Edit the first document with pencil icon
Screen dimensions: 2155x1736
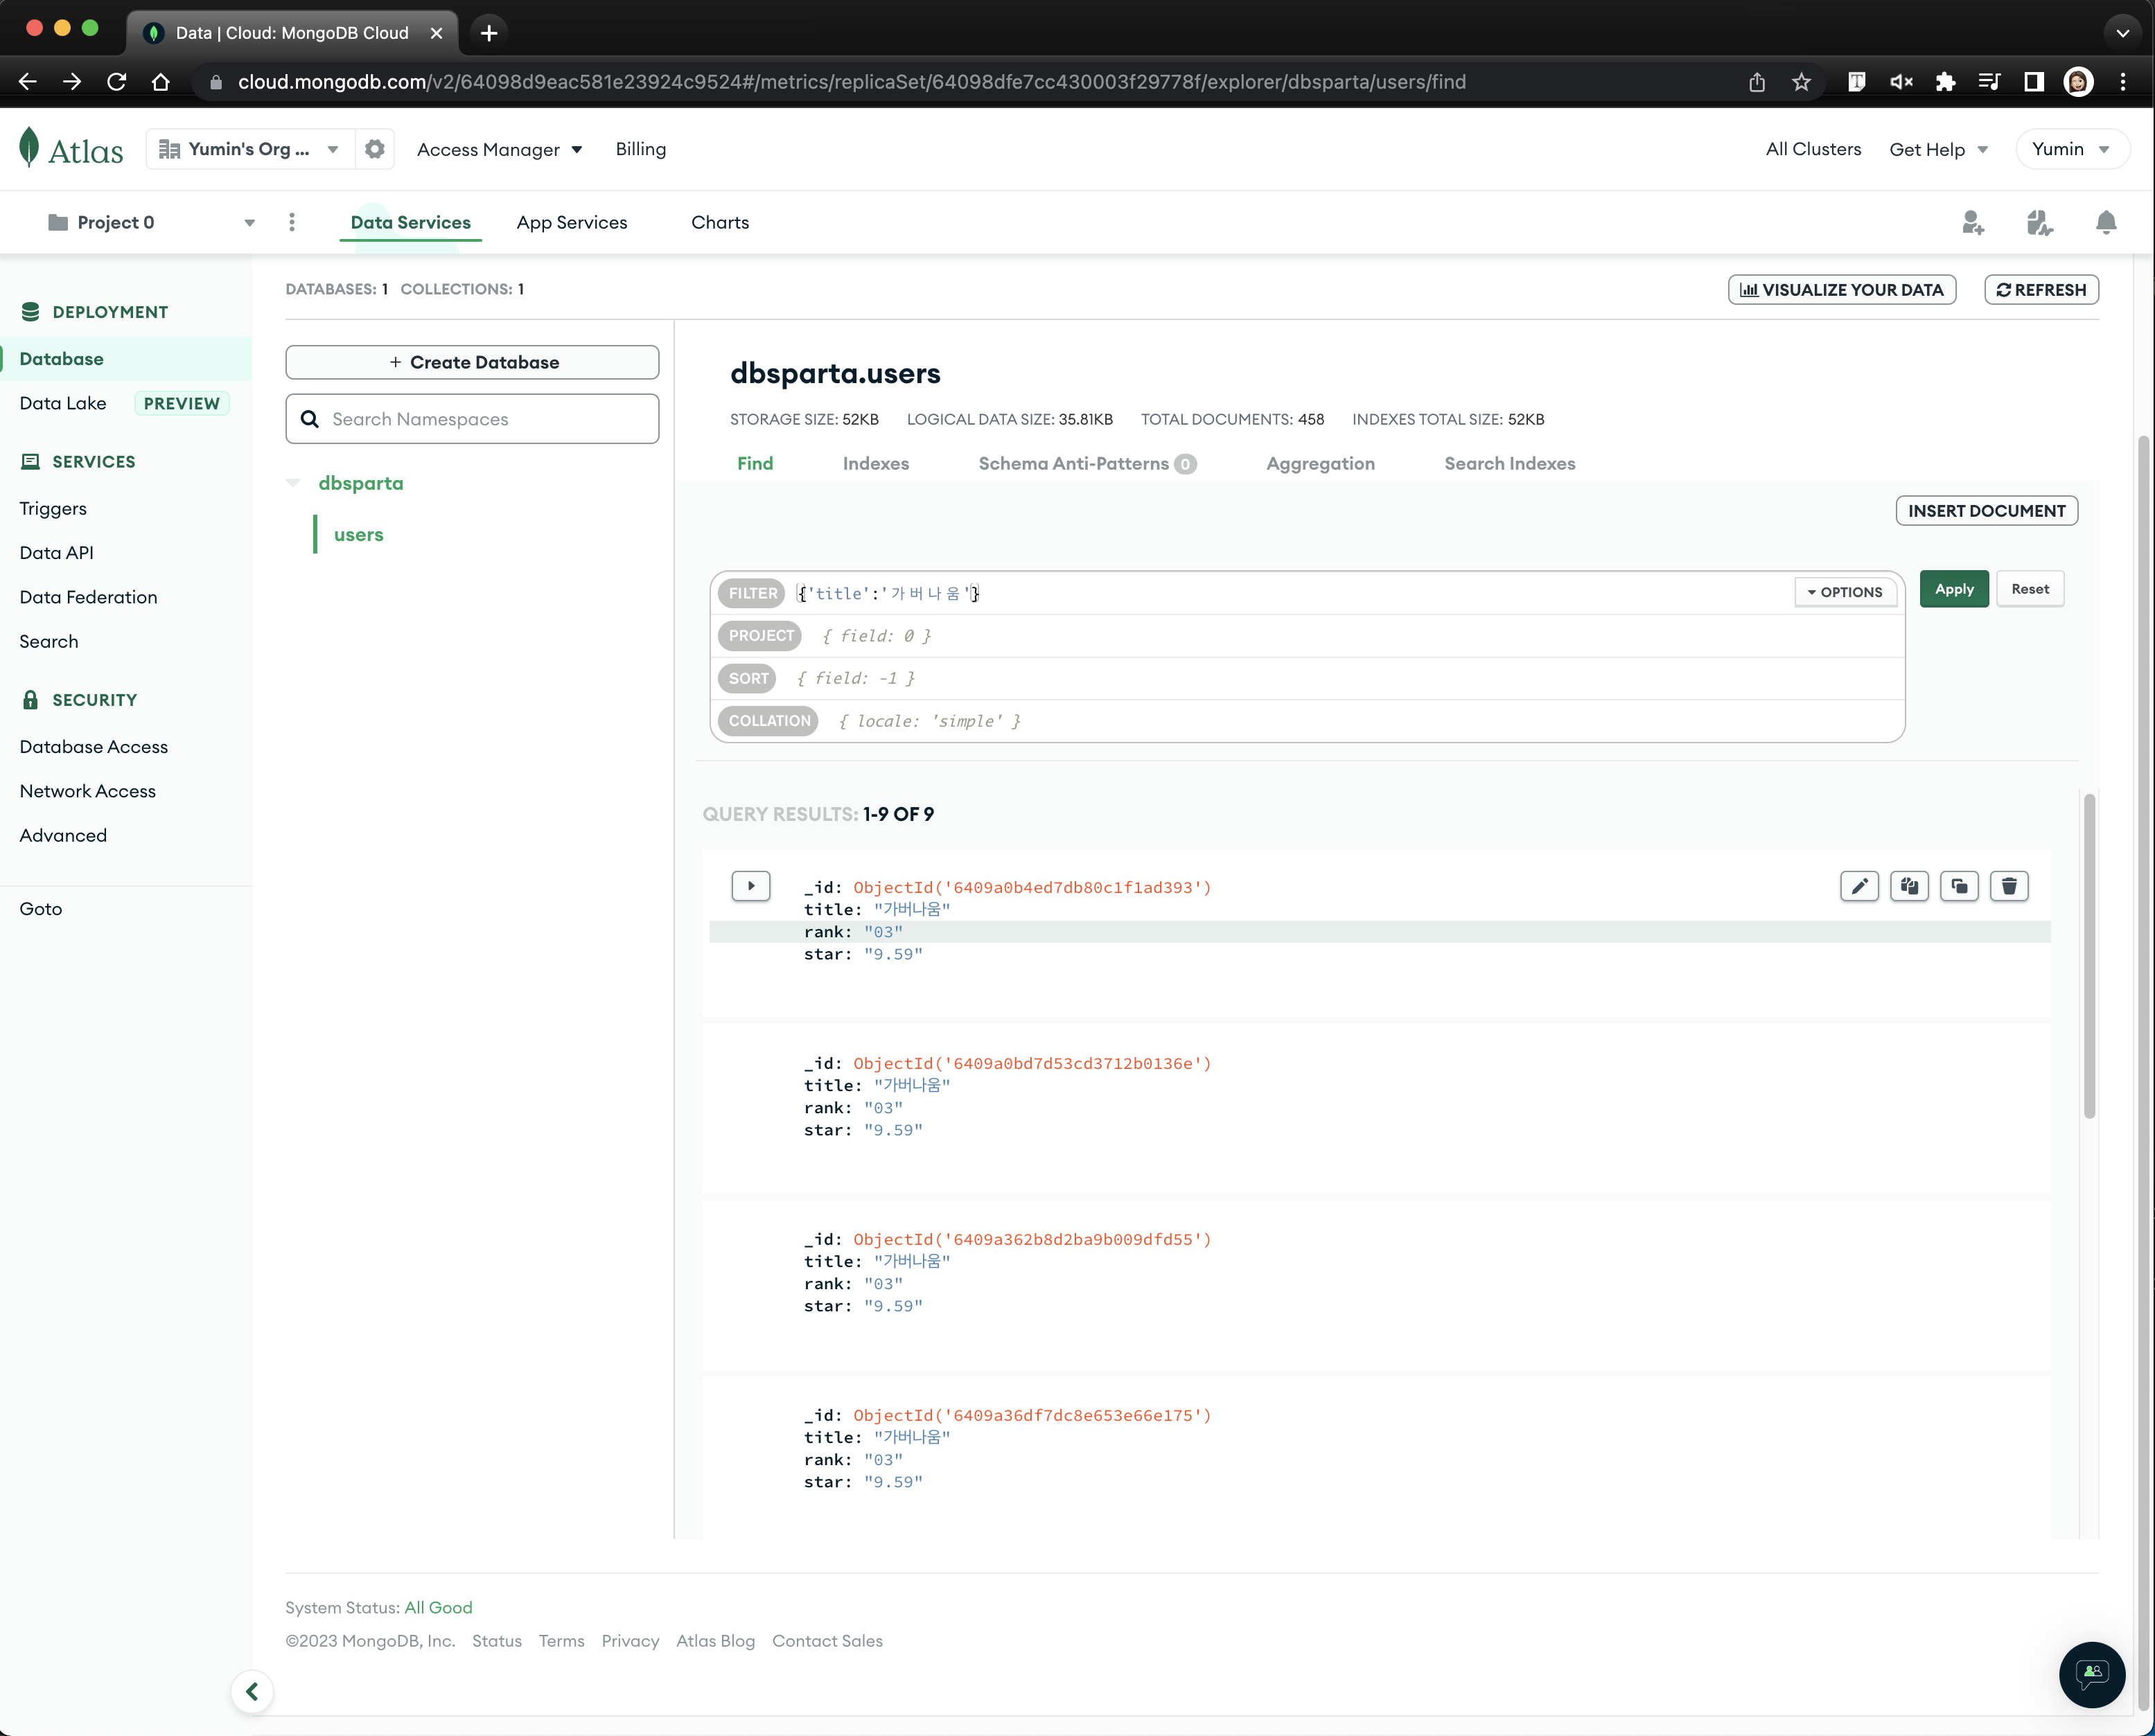pos(1859,886)
